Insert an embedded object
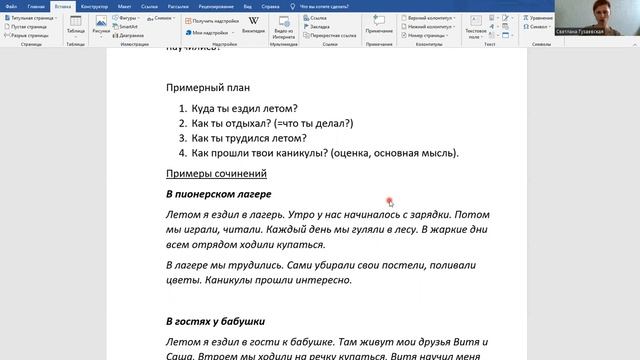Viewport: 640px width, 360px height. point(507,36)
